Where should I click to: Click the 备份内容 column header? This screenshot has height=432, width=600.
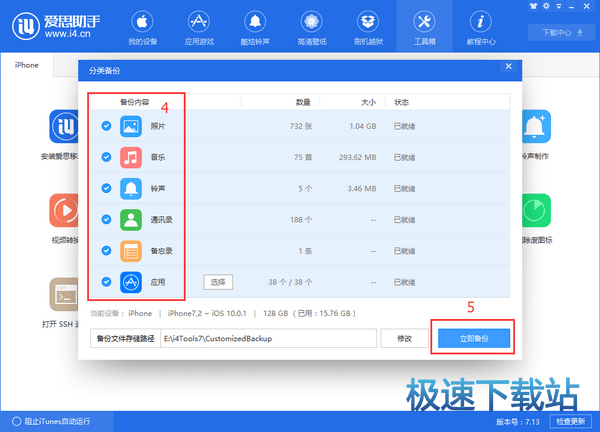coord(135,102)
